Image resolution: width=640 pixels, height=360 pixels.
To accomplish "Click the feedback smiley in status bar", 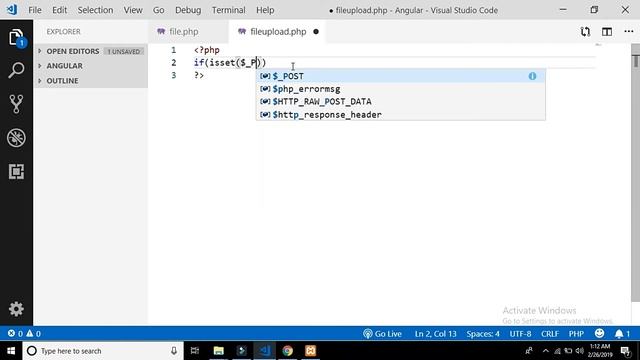I will pyautogui.click(x=599, y=333).
